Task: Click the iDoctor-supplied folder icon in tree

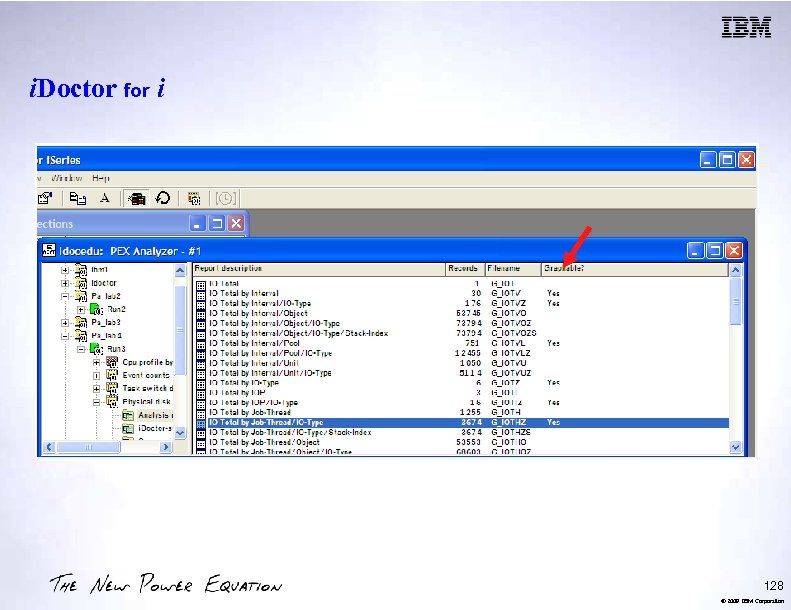Action: (x=128, y=428)
